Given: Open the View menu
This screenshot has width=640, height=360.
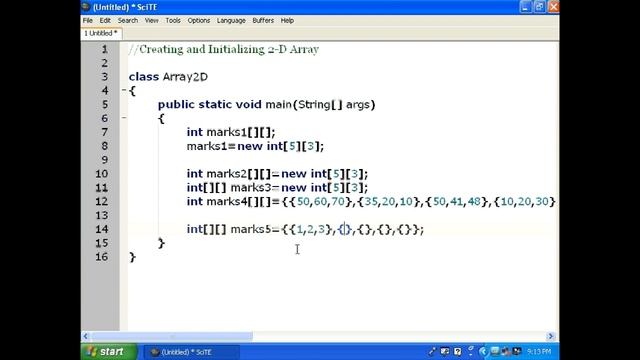Looking at the screenshot, I should (x=151, y=20).
